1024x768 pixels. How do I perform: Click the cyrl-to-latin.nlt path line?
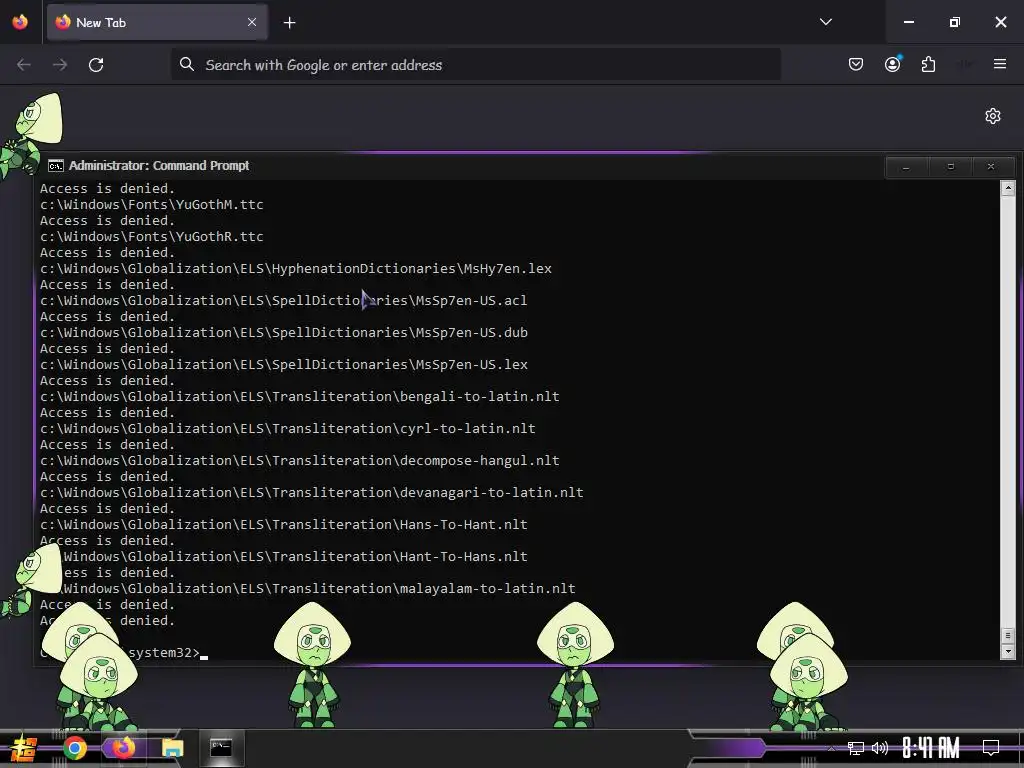pos(288,428)
